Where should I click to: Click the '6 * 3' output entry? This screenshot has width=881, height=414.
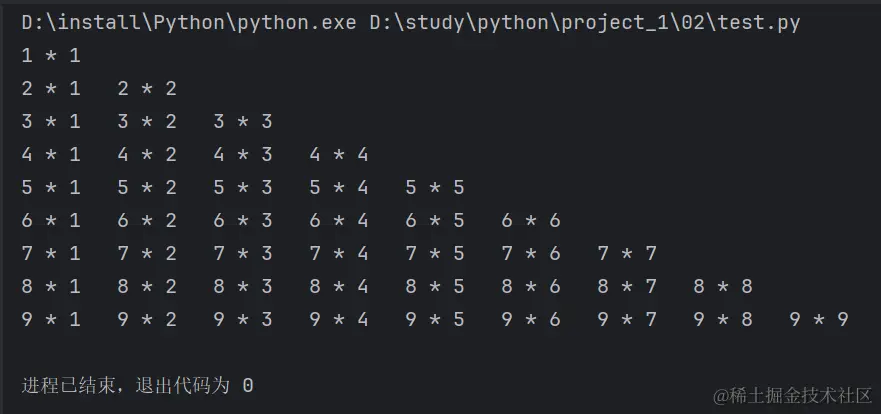[243, 220]
